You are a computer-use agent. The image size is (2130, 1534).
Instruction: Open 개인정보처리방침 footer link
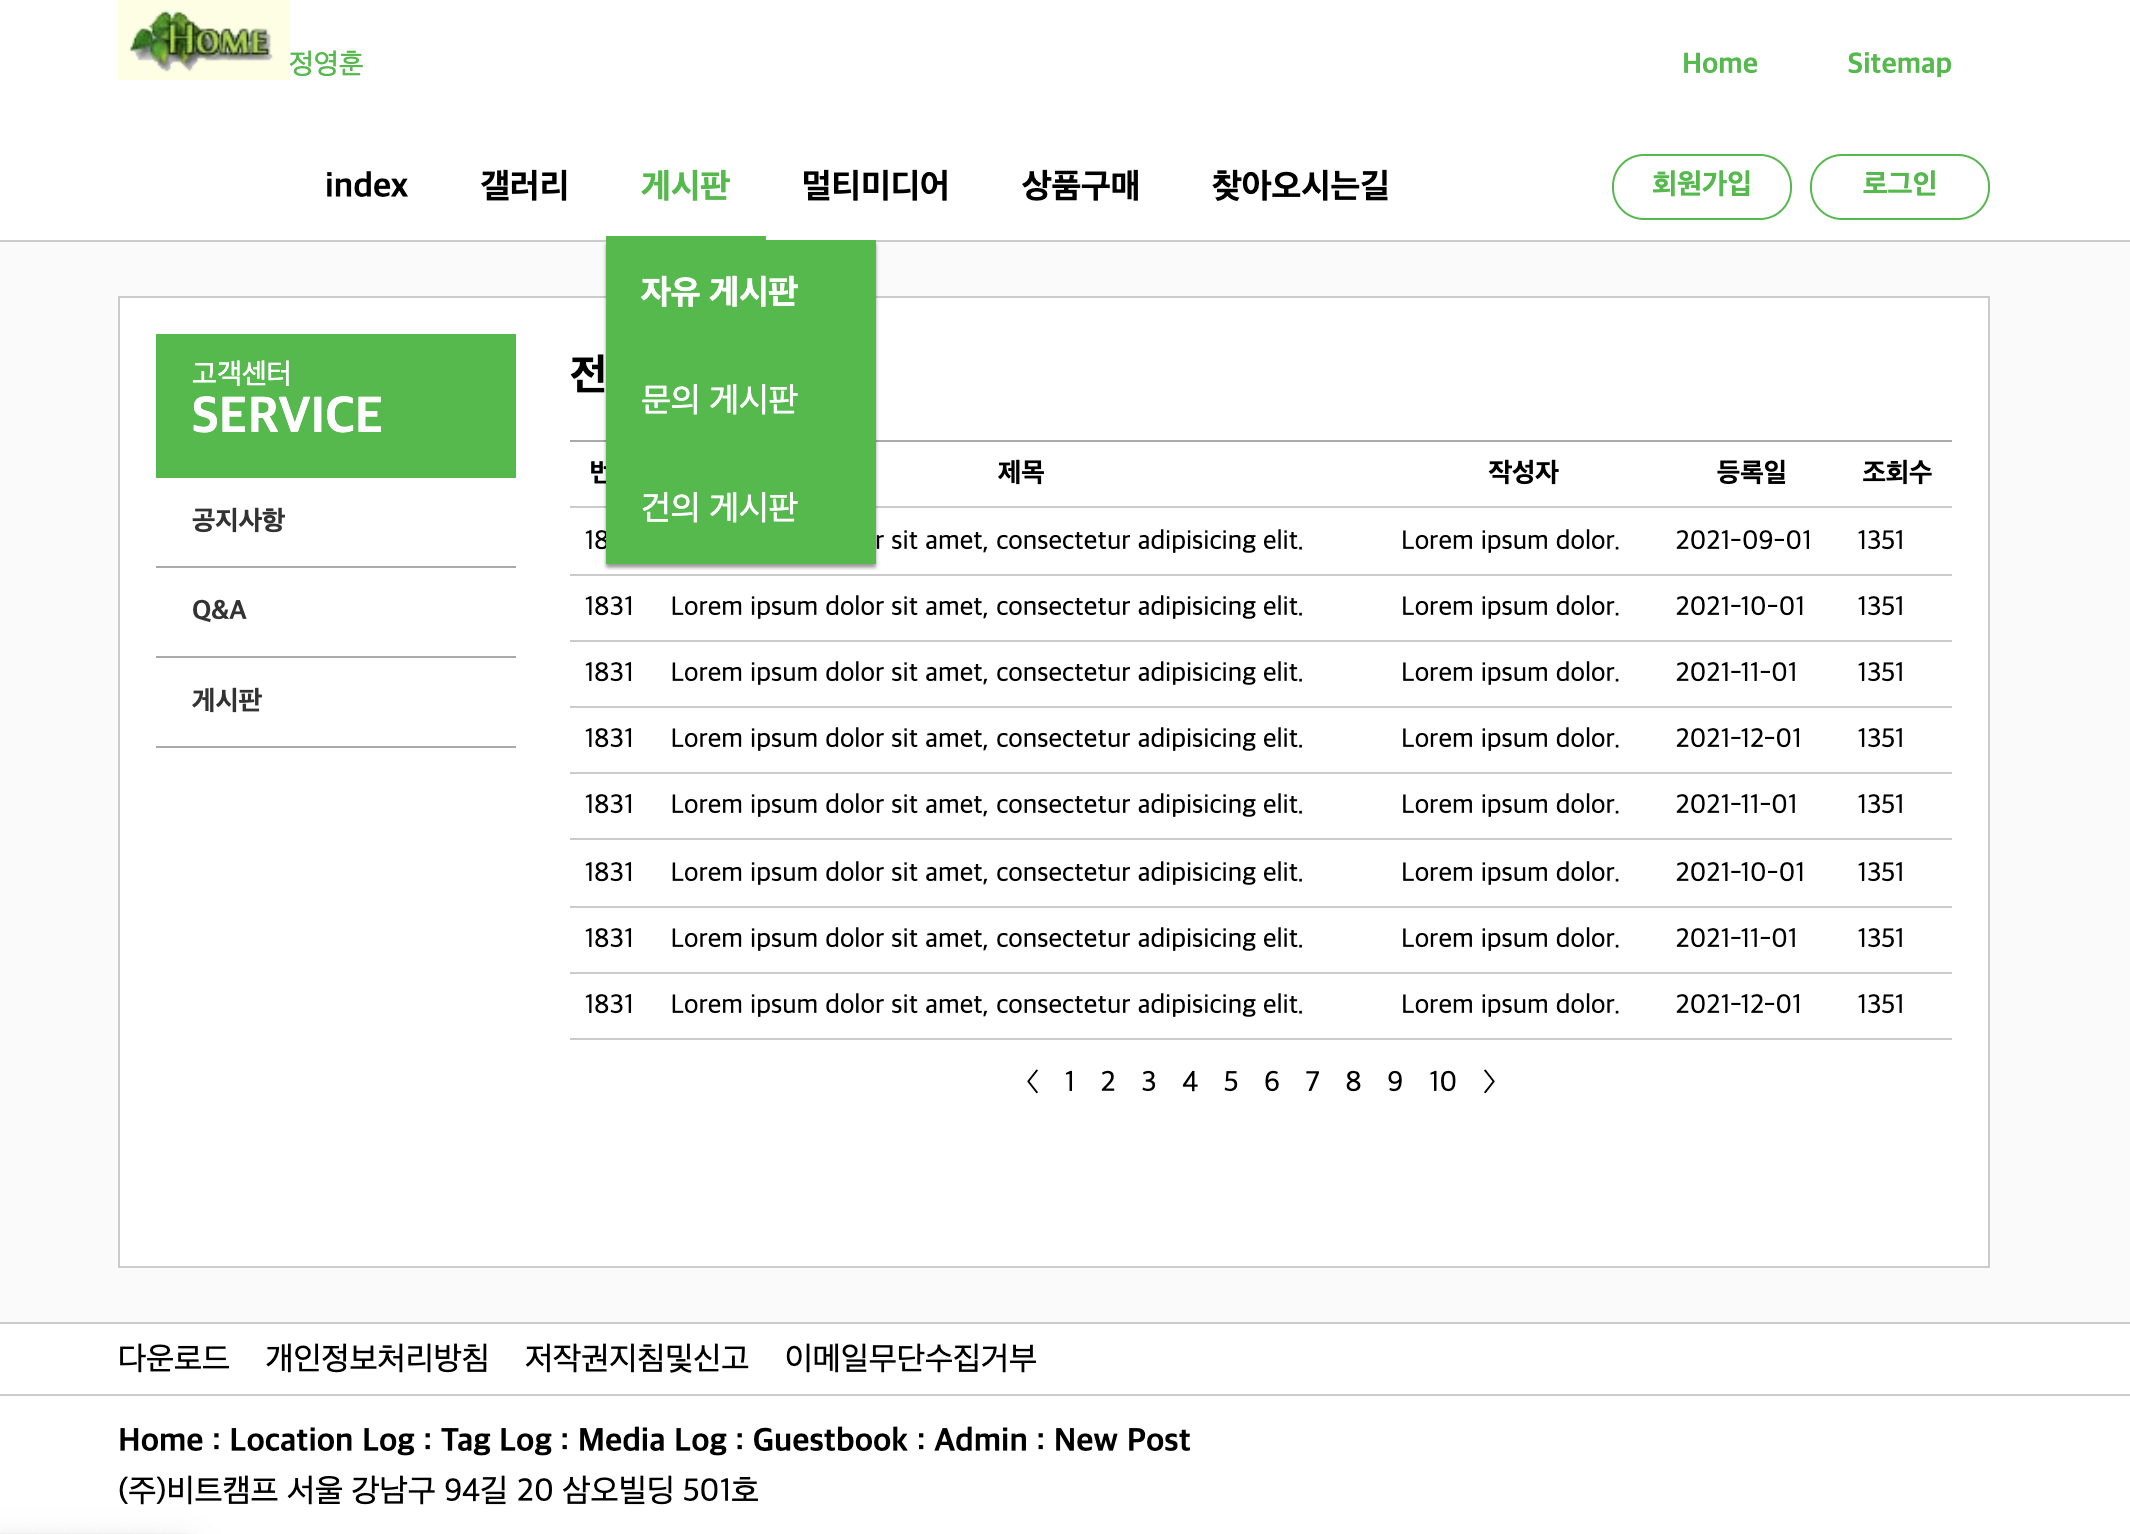(377, 1357)
